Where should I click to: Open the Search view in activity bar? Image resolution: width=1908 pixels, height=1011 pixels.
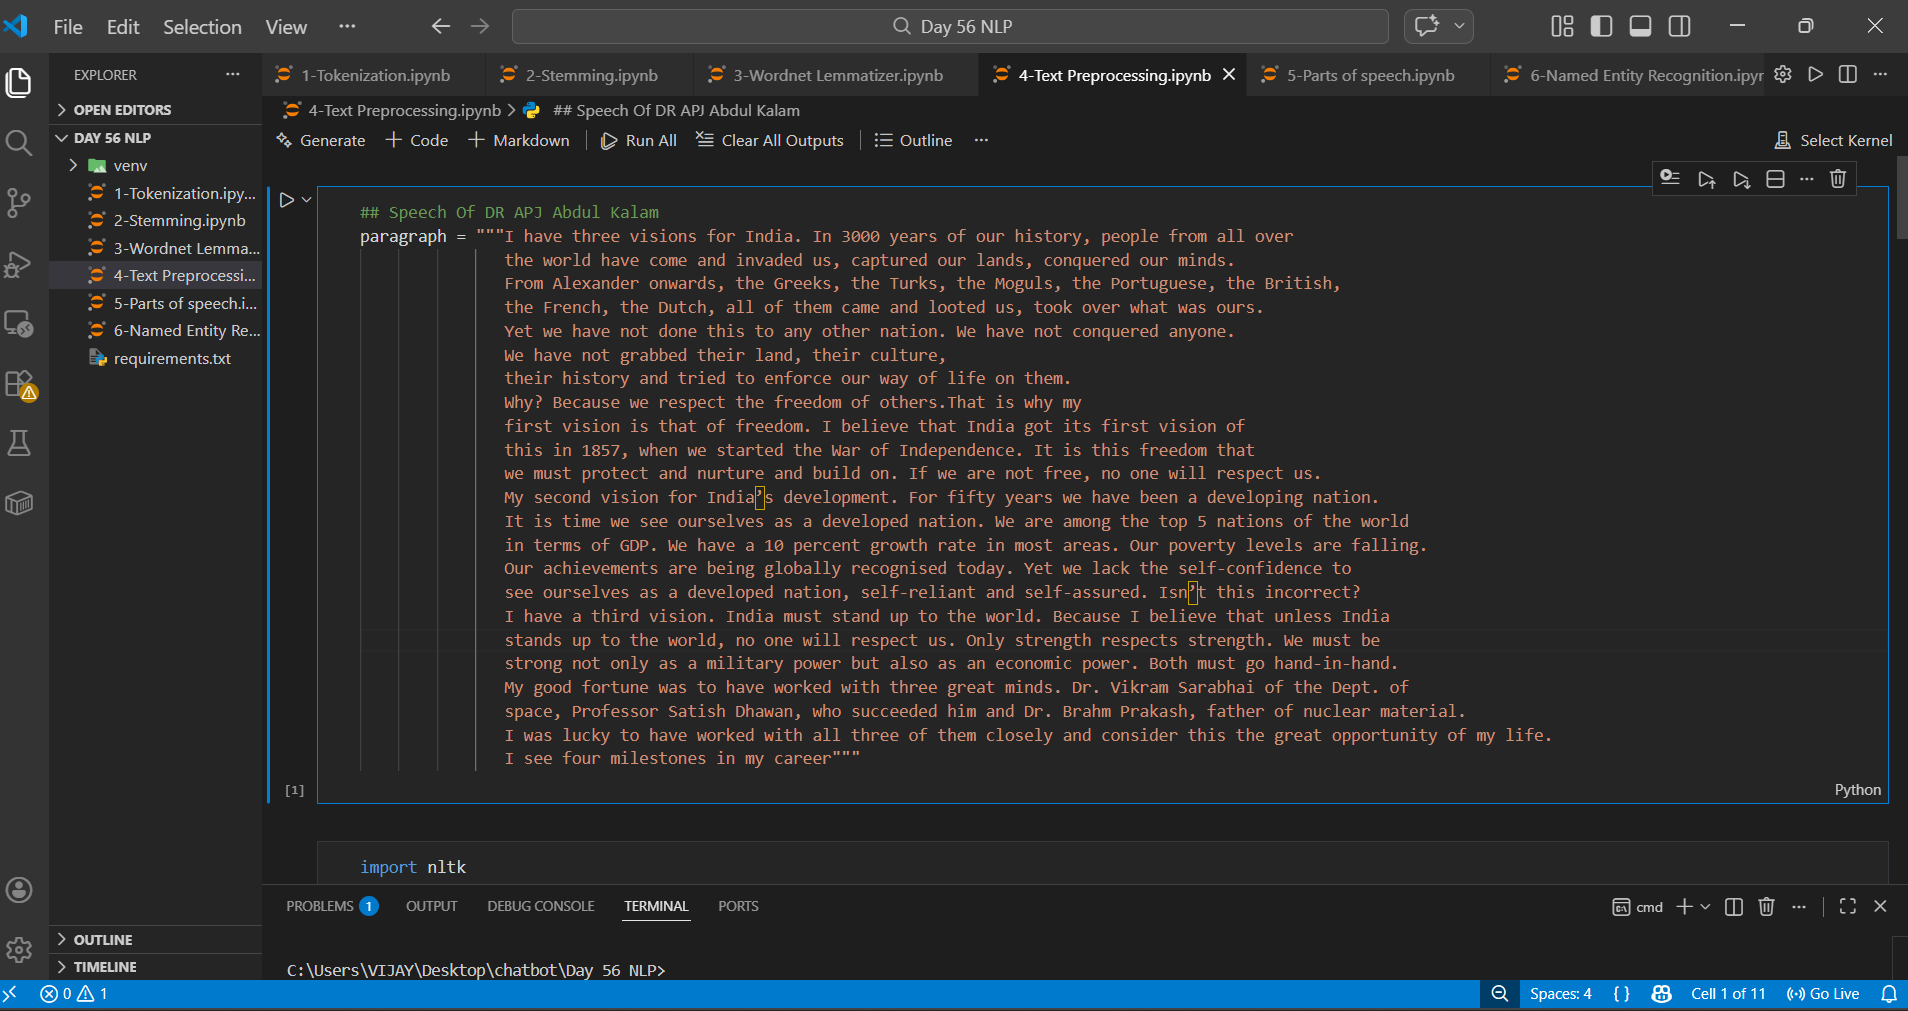[19, 143]
